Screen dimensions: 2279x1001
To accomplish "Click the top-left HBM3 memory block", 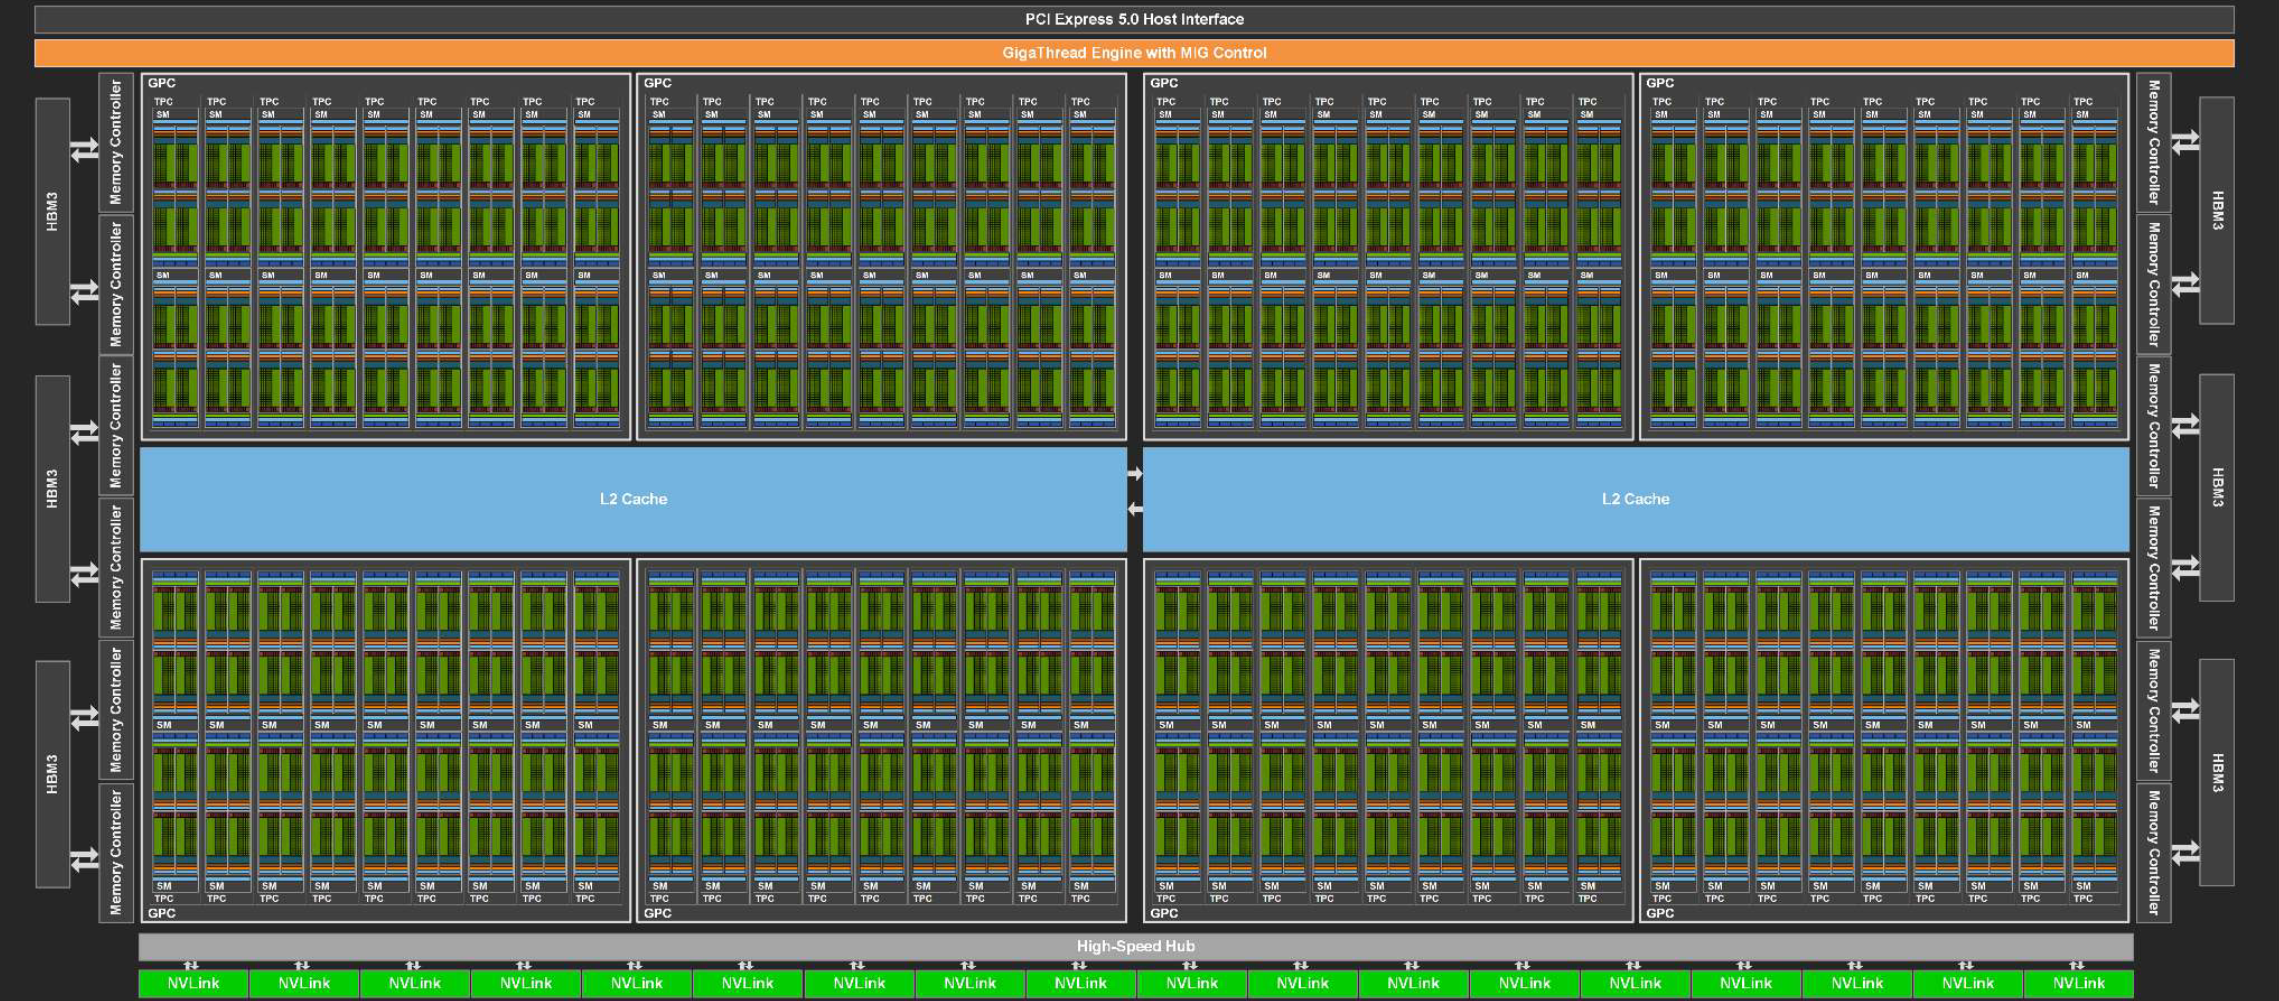I will 52,211.
